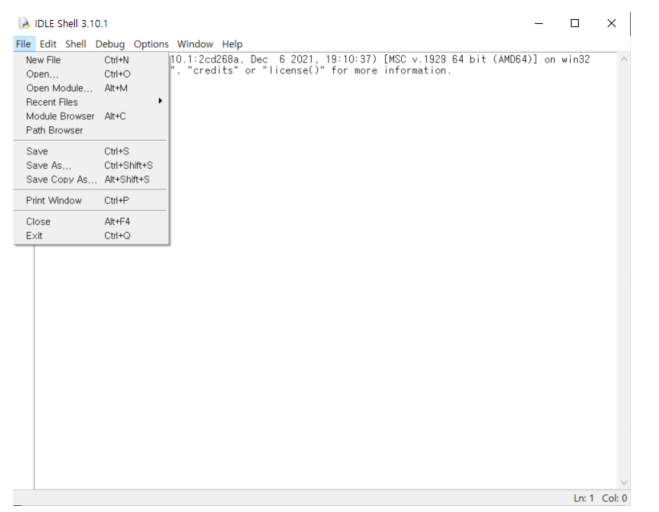Select Open Module... menu entry
The image size is (659, 512).
(x=91, y=88)
